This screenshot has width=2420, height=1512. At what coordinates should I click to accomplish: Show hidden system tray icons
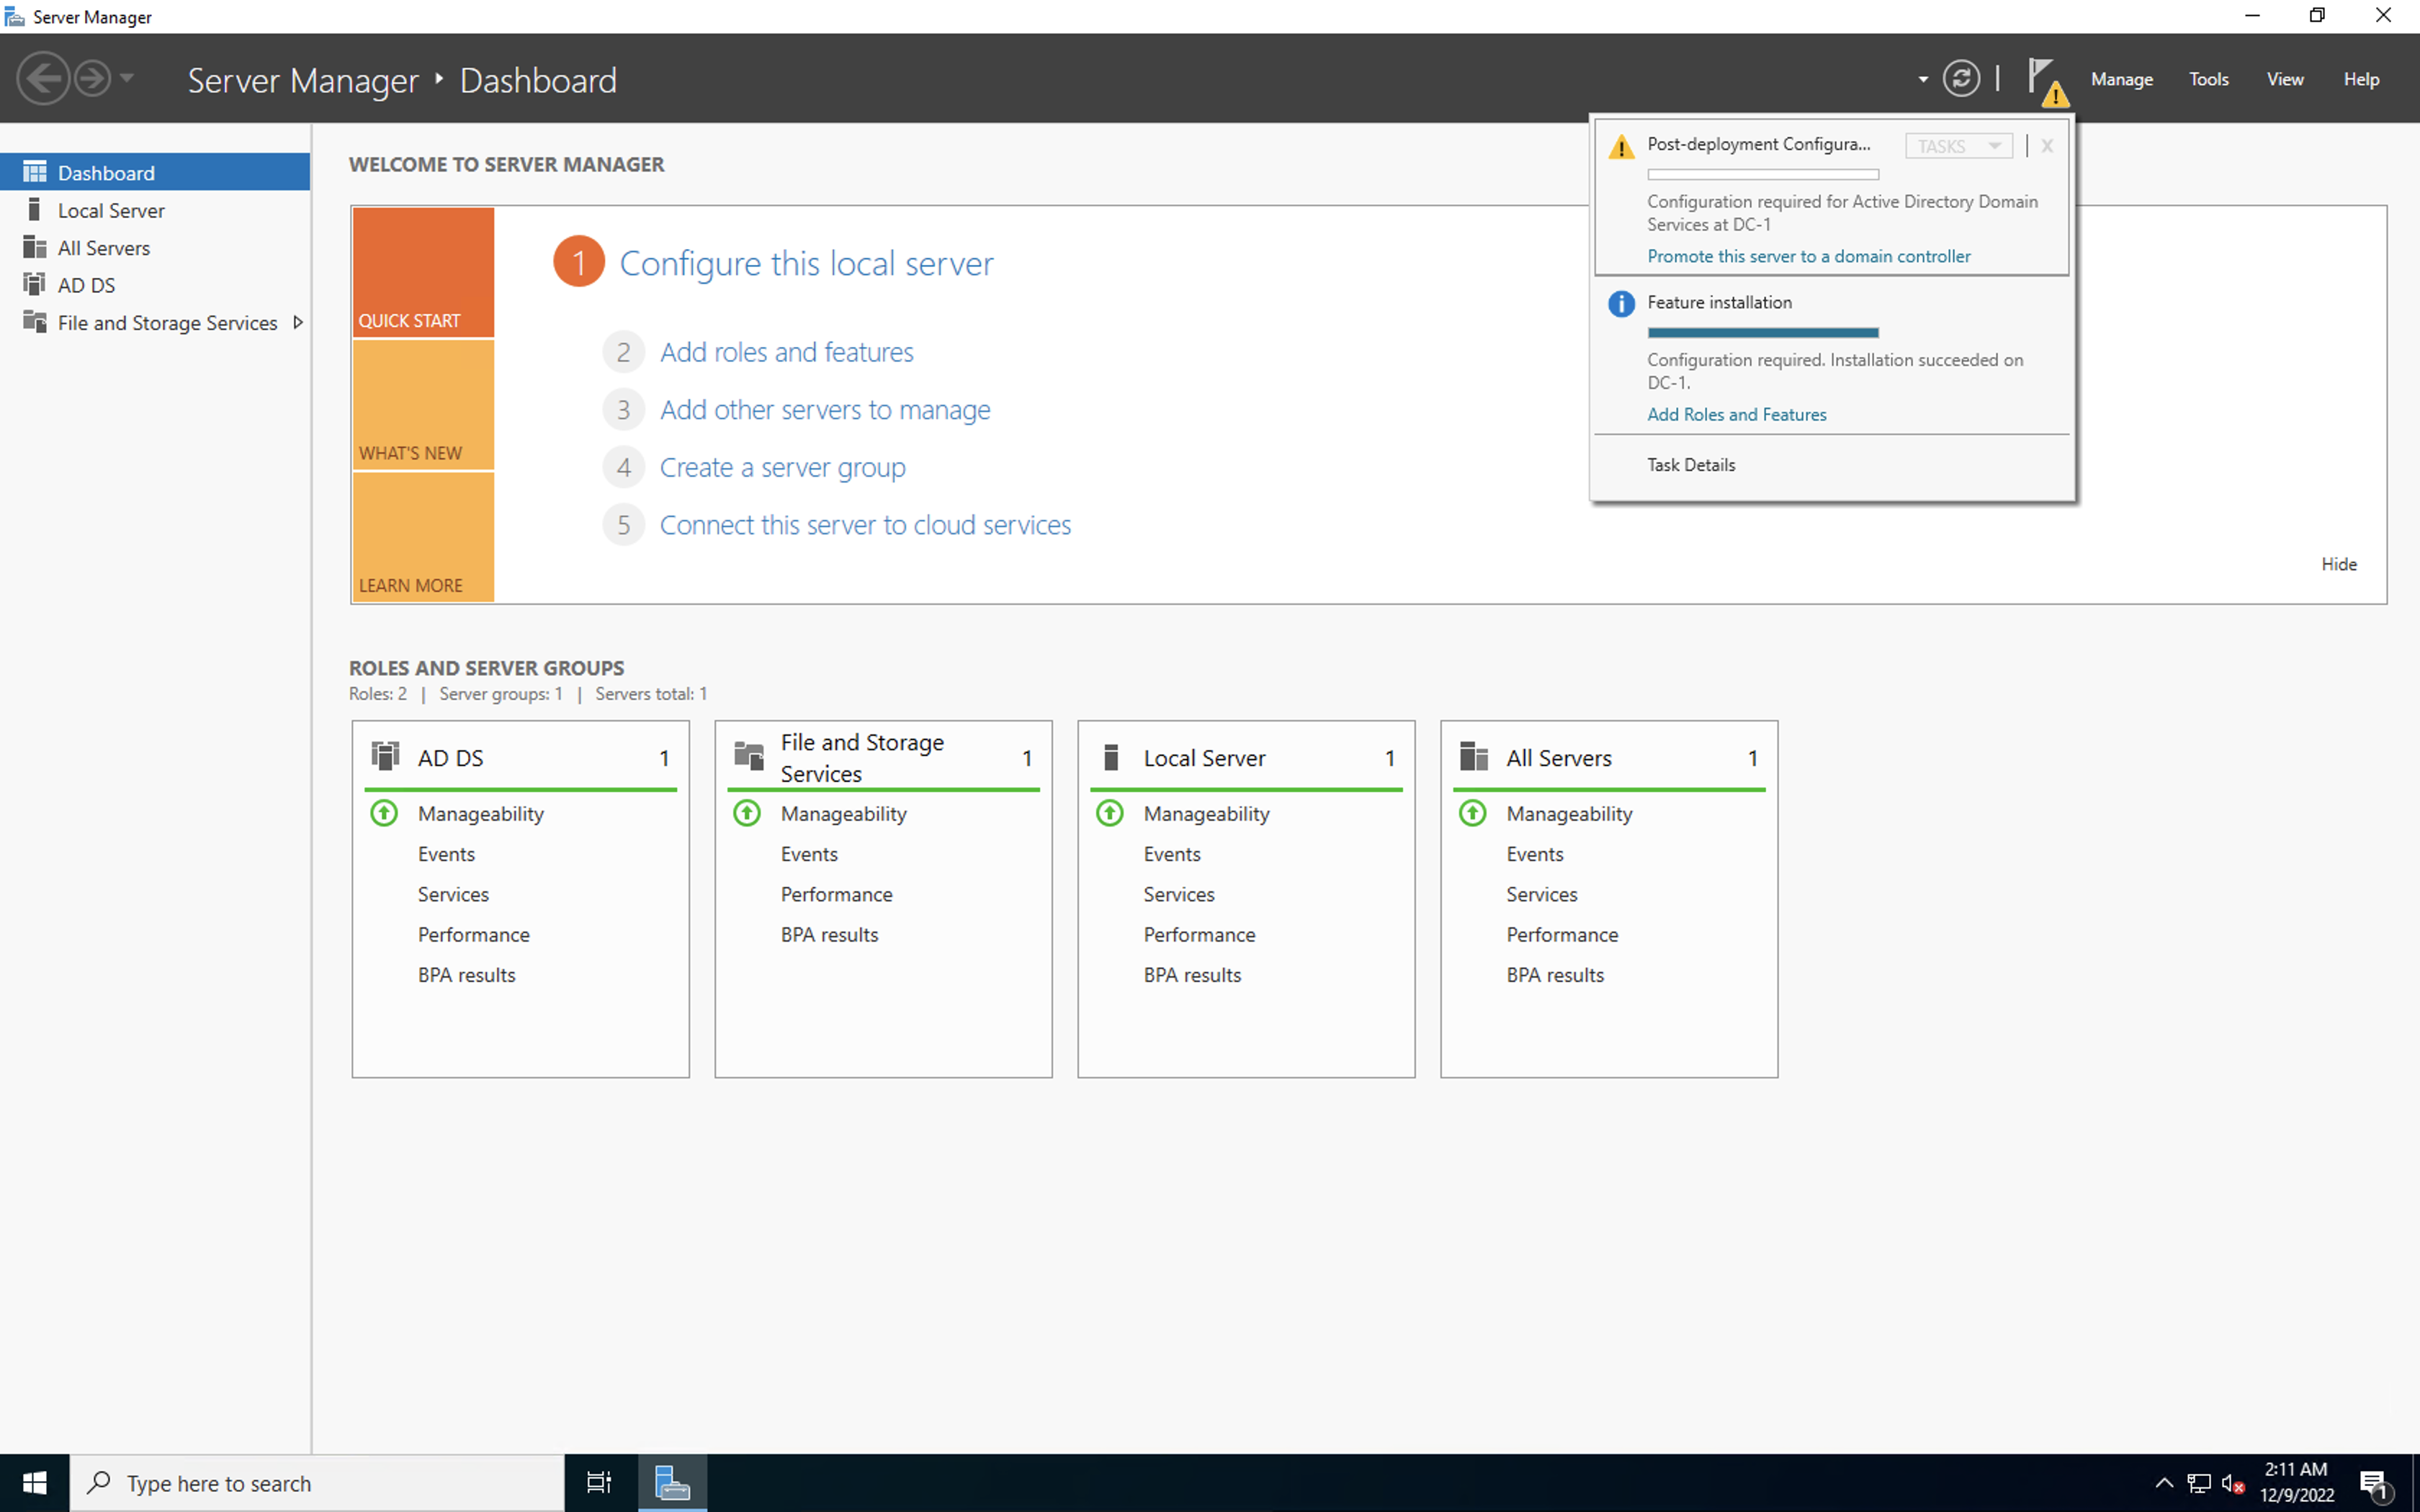click(x=2164, y=1483)
